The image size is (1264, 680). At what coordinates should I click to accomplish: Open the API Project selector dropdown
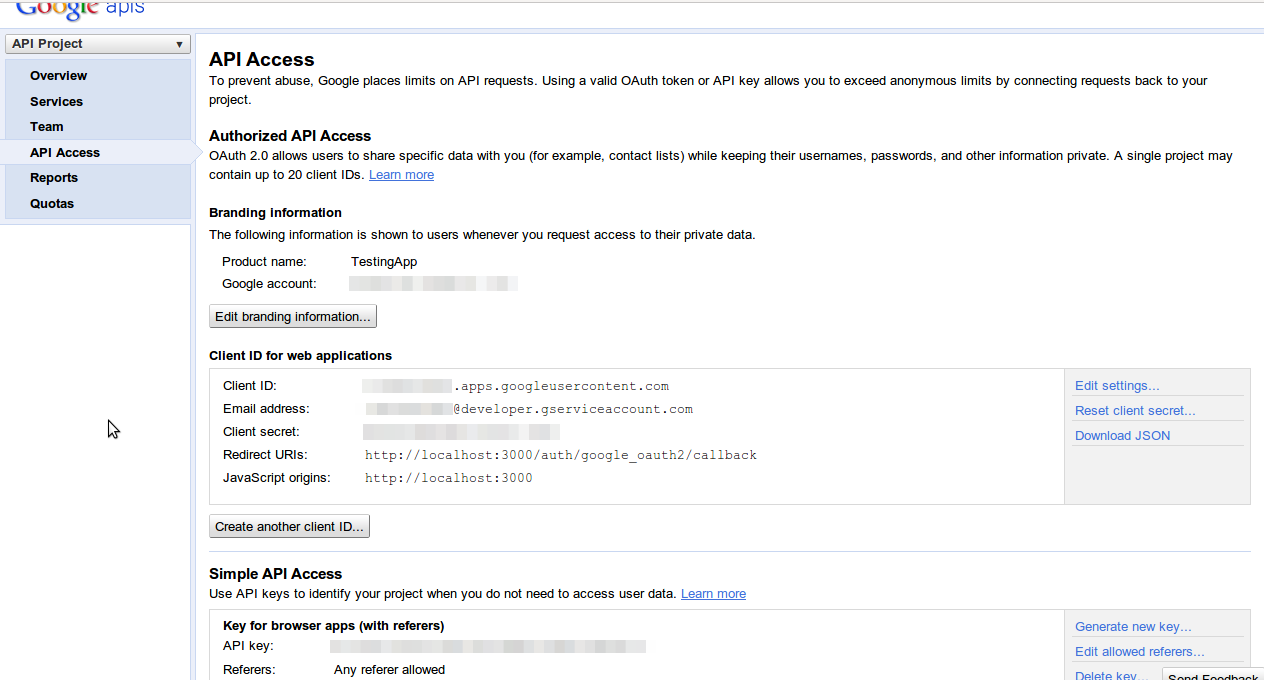click(97, 43)
